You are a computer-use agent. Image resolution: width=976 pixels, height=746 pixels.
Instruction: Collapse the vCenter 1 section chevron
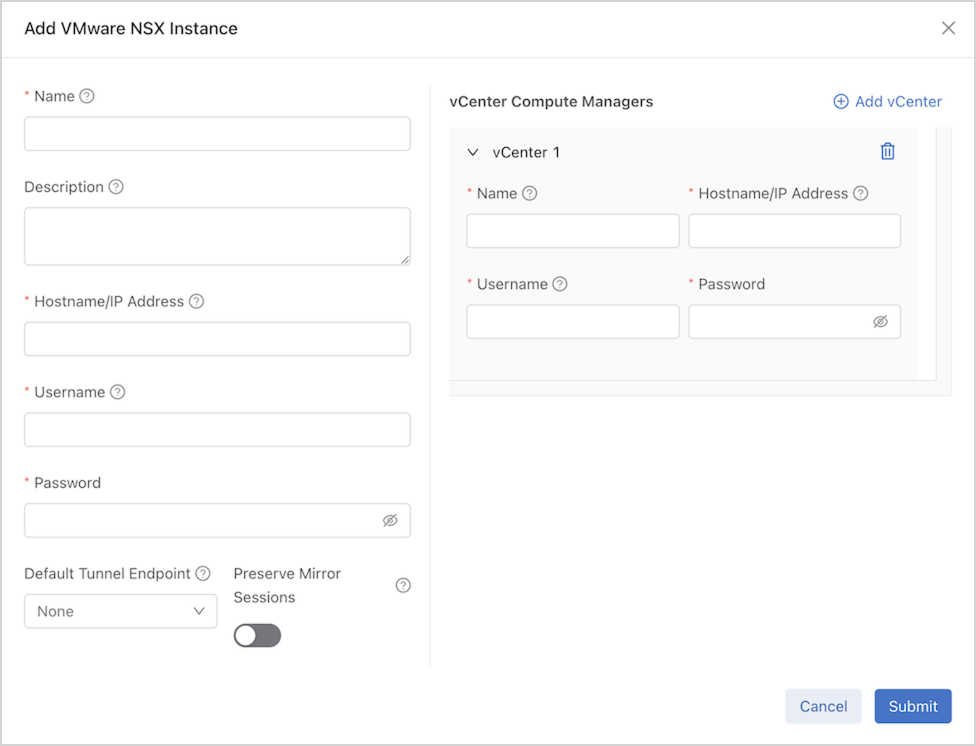point(473,153)
